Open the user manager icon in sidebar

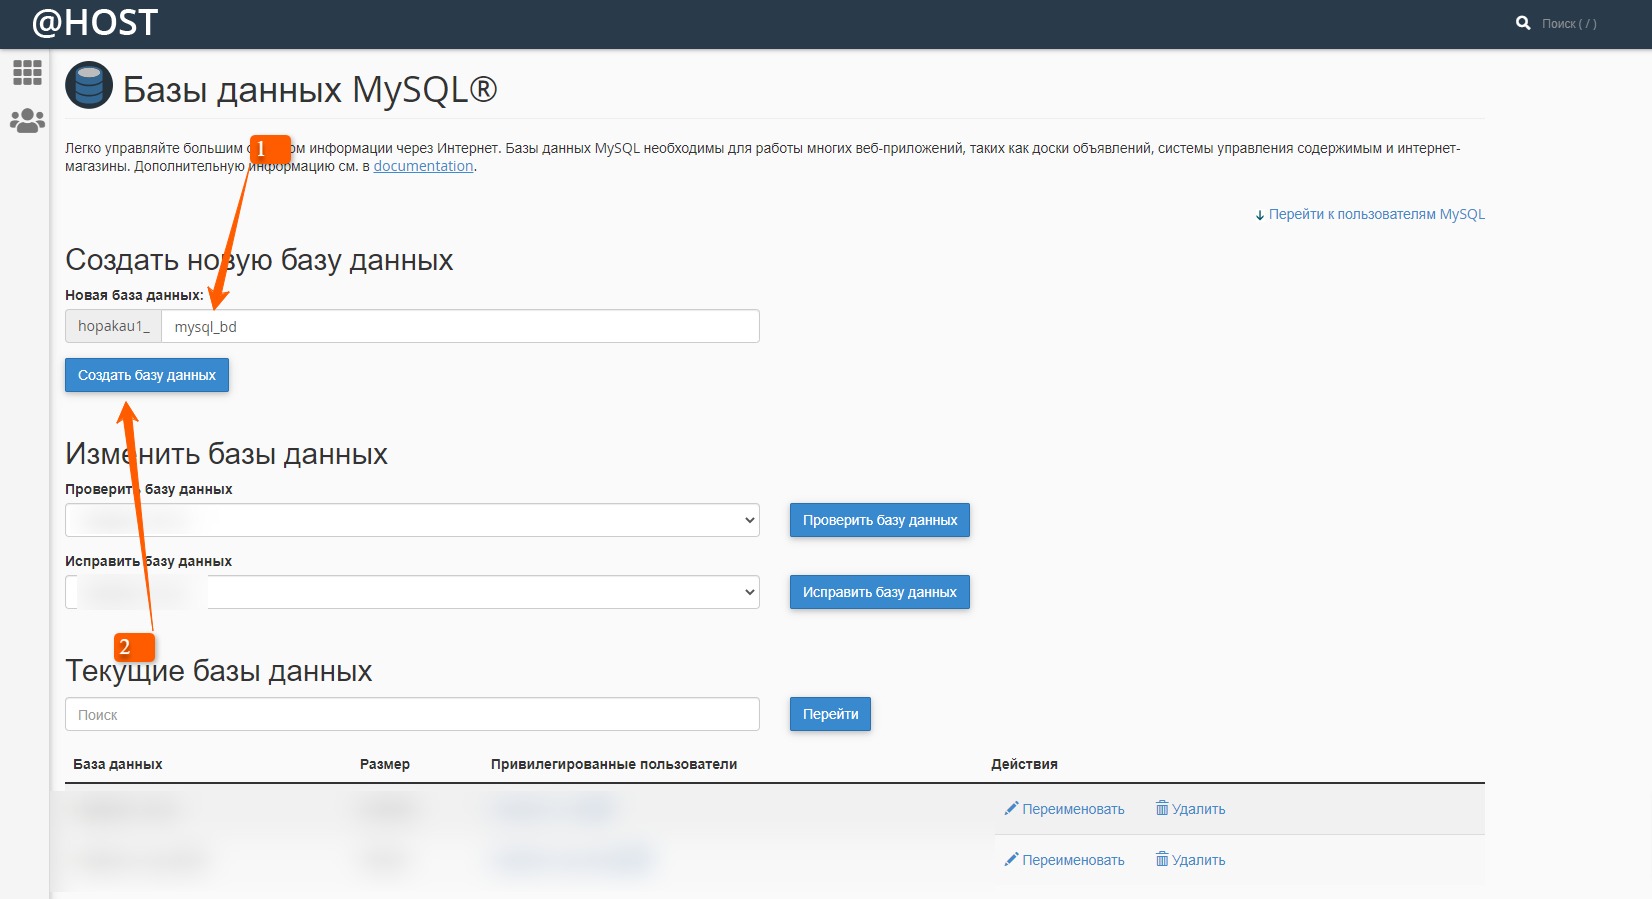tap(27, 121)
